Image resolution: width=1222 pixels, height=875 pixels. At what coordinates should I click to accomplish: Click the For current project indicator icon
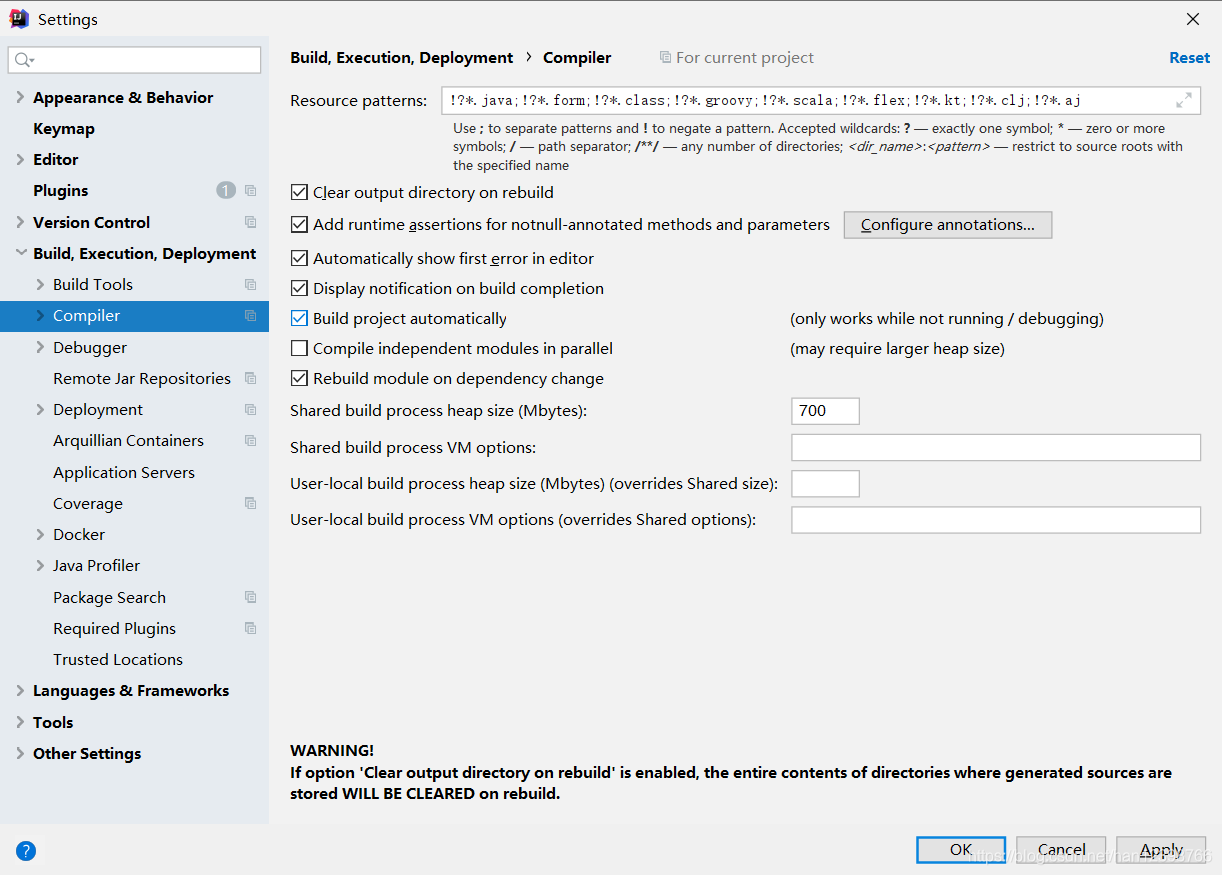click(x=665, y=57)
